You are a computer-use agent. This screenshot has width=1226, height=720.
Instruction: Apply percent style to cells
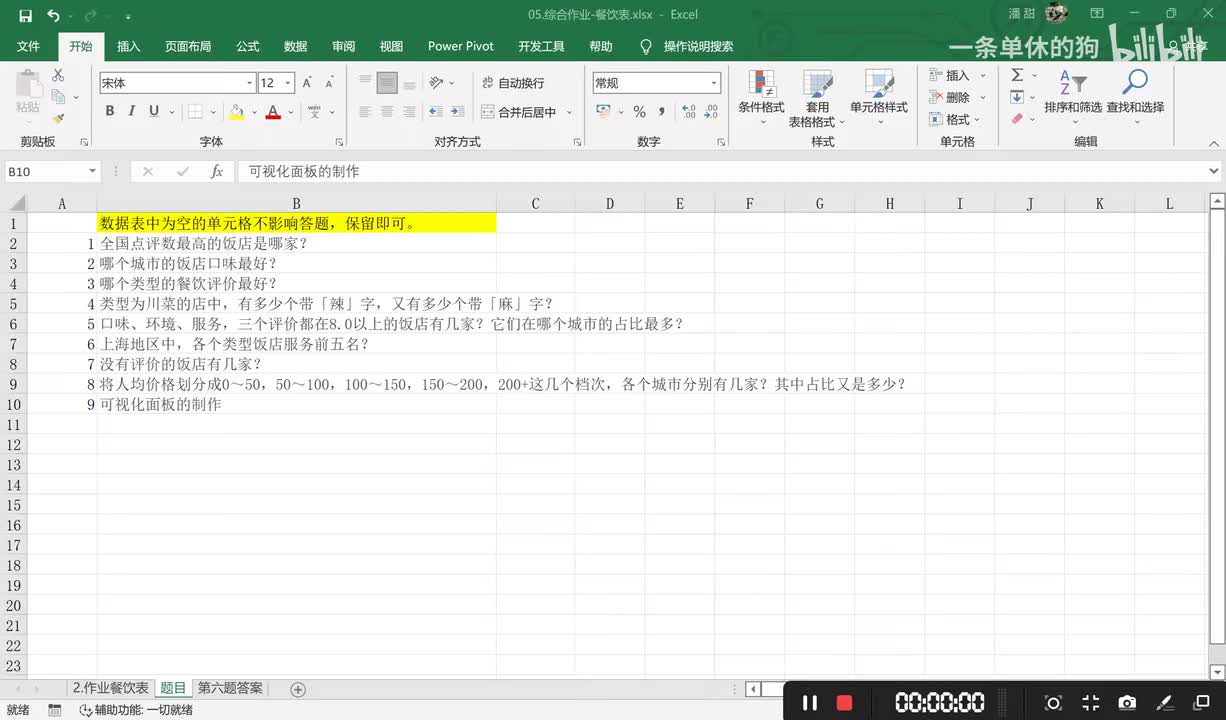click(639, 112)
